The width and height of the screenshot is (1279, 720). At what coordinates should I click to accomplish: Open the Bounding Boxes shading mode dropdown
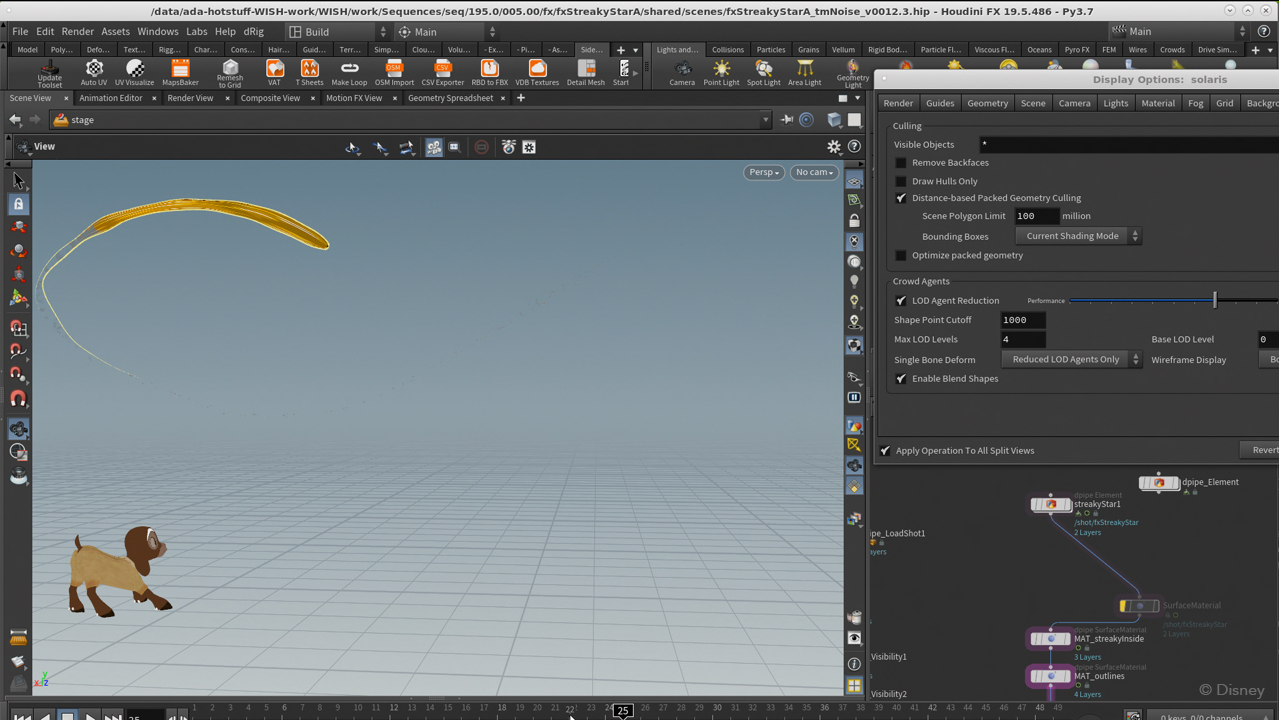(1078, 236)
